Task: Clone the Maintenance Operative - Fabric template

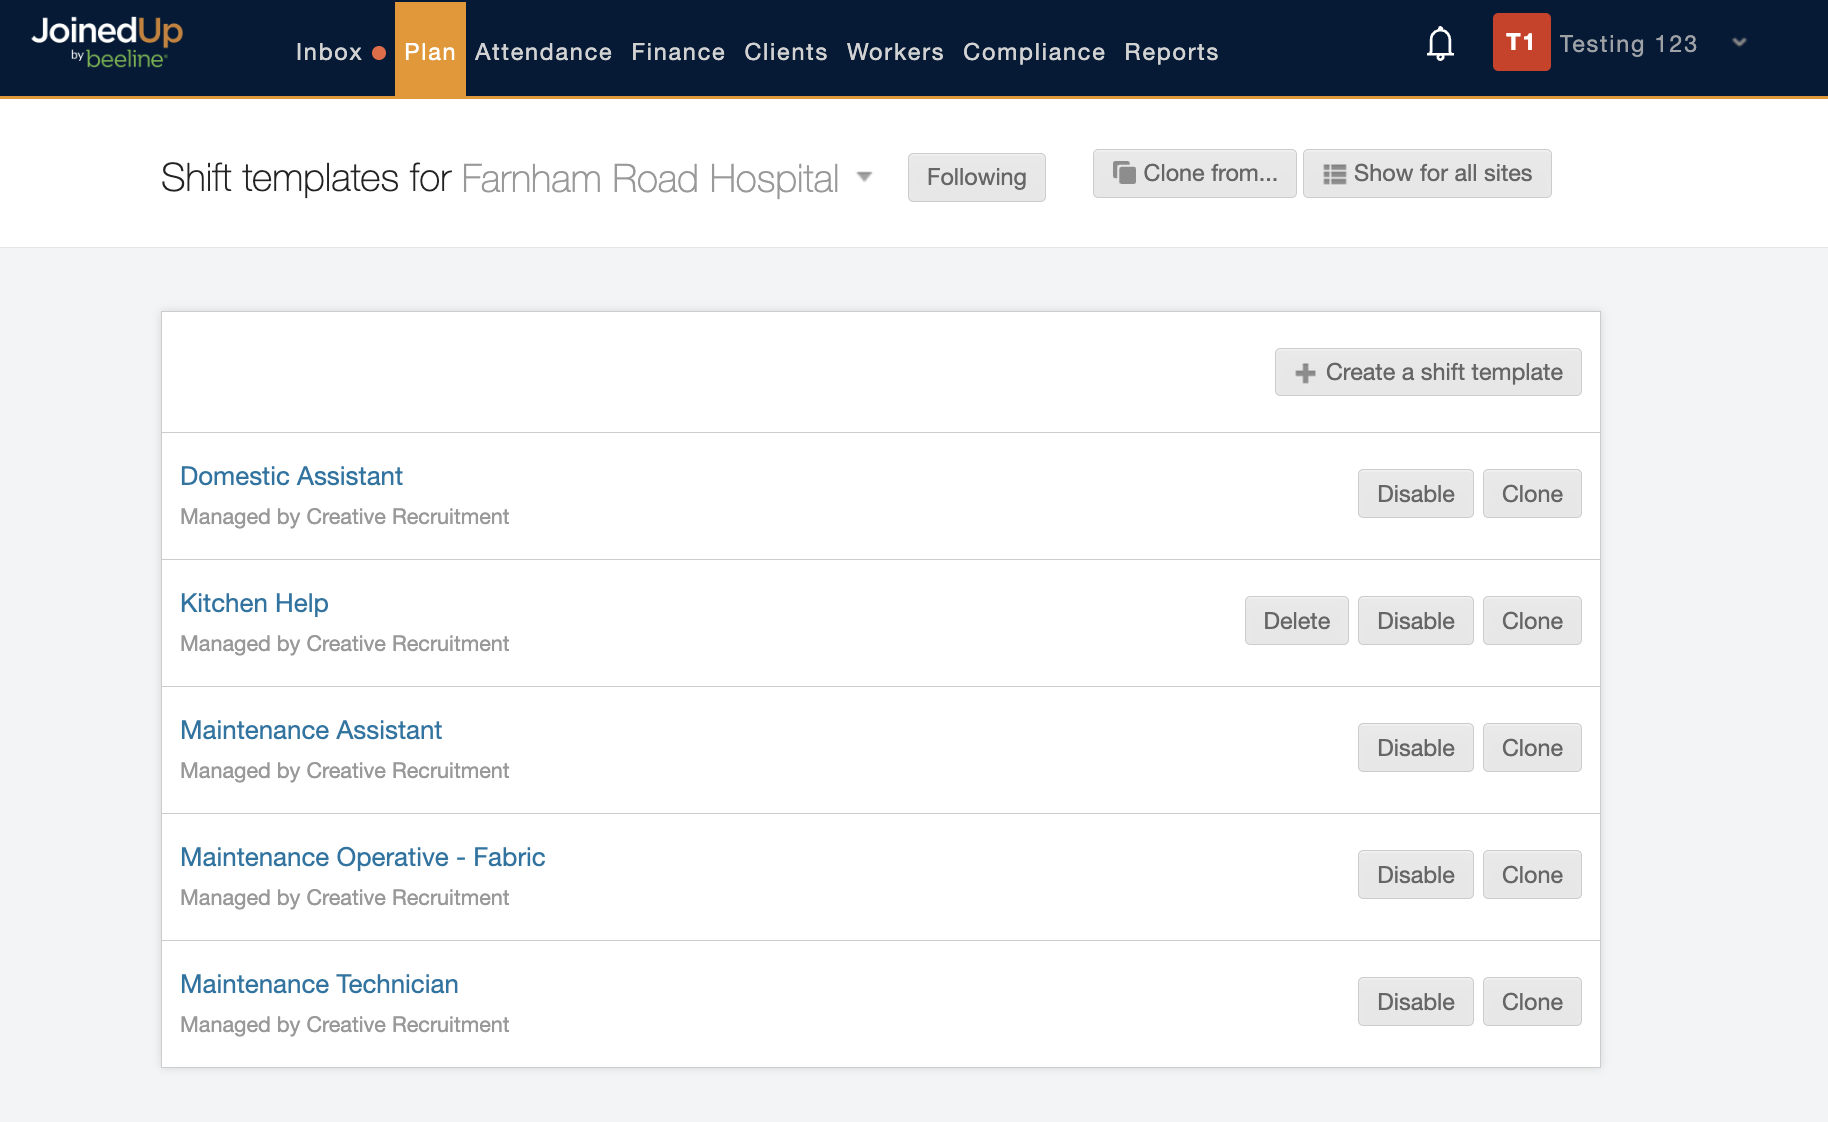Action: (x=1531, y=875)
